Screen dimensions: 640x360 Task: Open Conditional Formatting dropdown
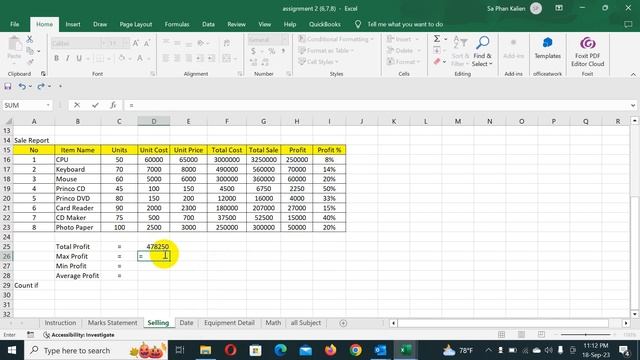[336, 39]
